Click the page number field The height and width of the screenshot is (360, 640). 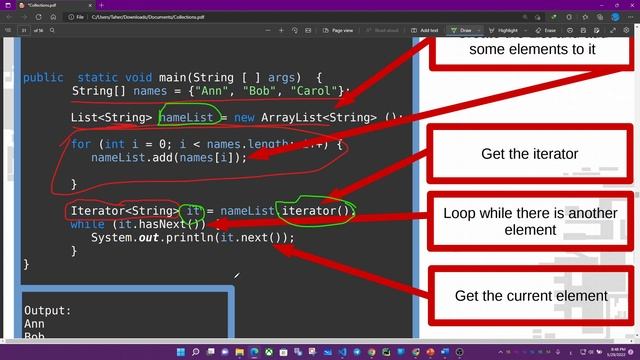[24, 30]
